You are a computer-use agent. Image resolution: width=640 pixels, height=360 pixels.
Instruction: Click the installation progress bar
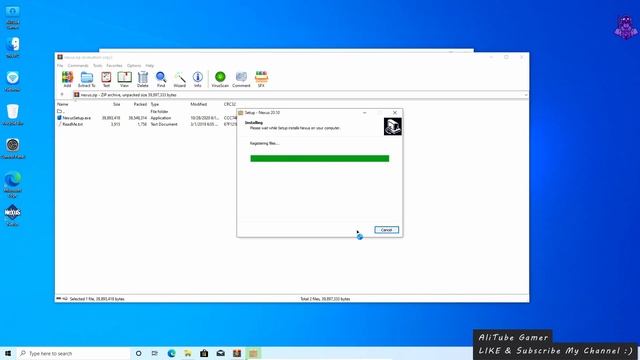pos(320,158)
